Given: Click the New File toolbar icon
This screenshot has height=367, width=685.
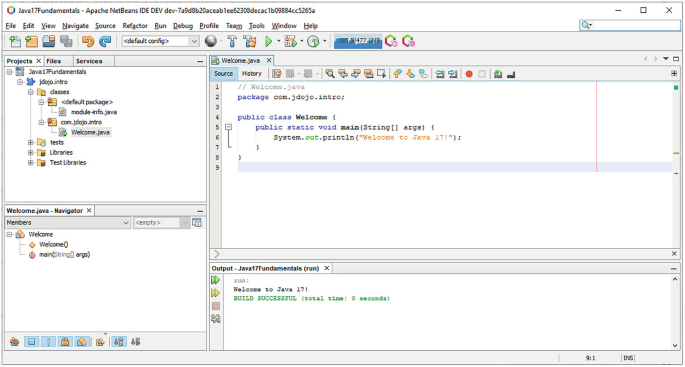Looking at the screenshot, I should point(15,42).
